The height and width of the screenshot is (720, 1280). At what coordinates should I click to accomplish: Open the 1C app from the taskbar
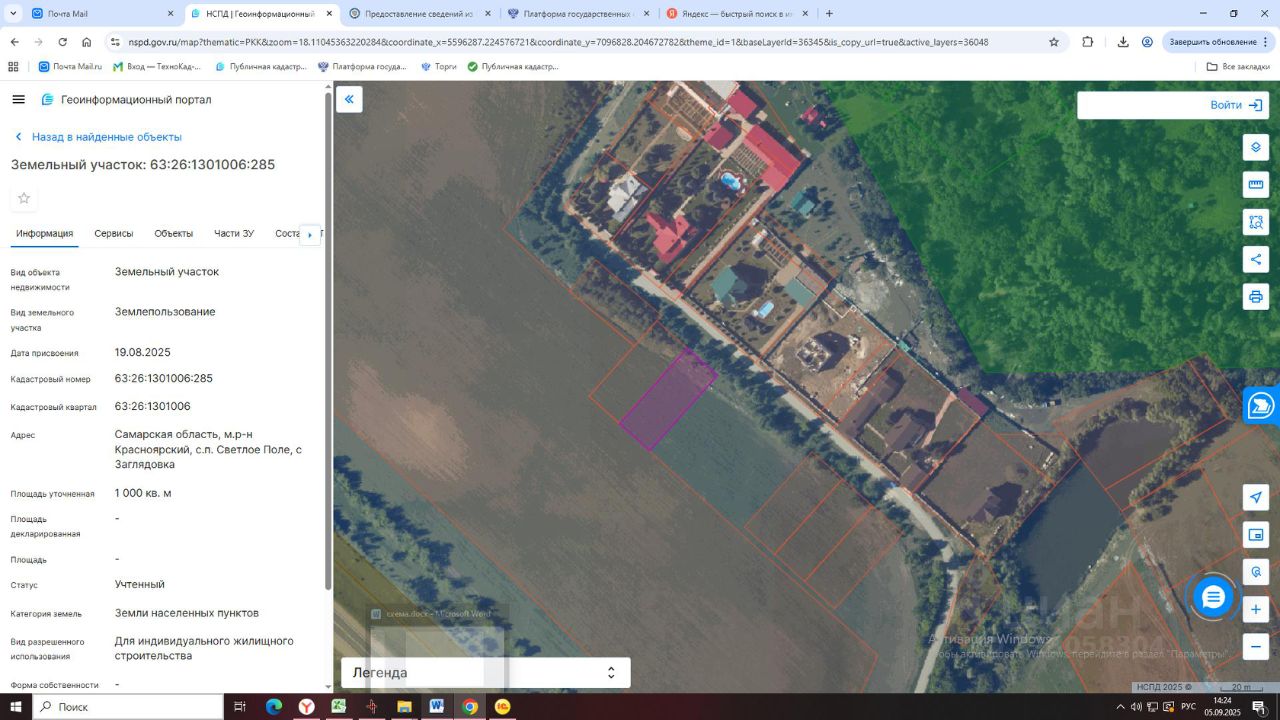tap(502, 707)
